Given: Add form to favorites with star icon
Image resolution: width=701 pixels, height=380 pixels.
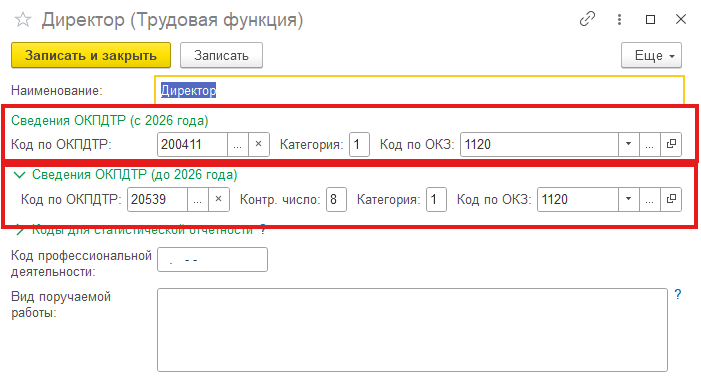Looking at the screenshot, I should coord(22,20).
